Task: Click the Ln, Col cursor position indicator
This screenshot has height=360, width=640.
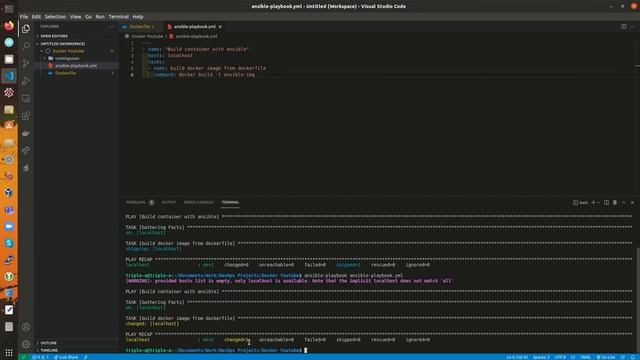Action: (x=517, y=357)
